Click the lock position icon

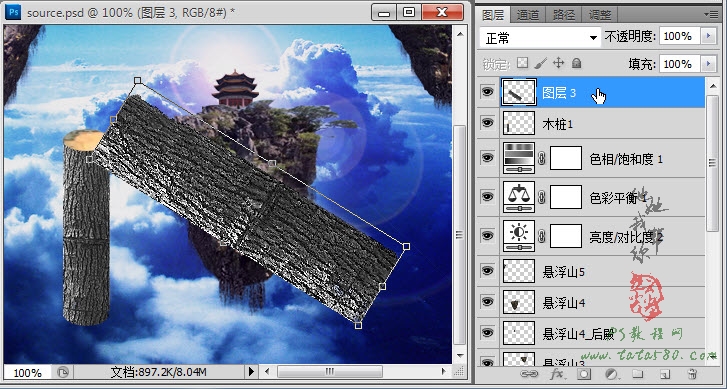(558, 63)
